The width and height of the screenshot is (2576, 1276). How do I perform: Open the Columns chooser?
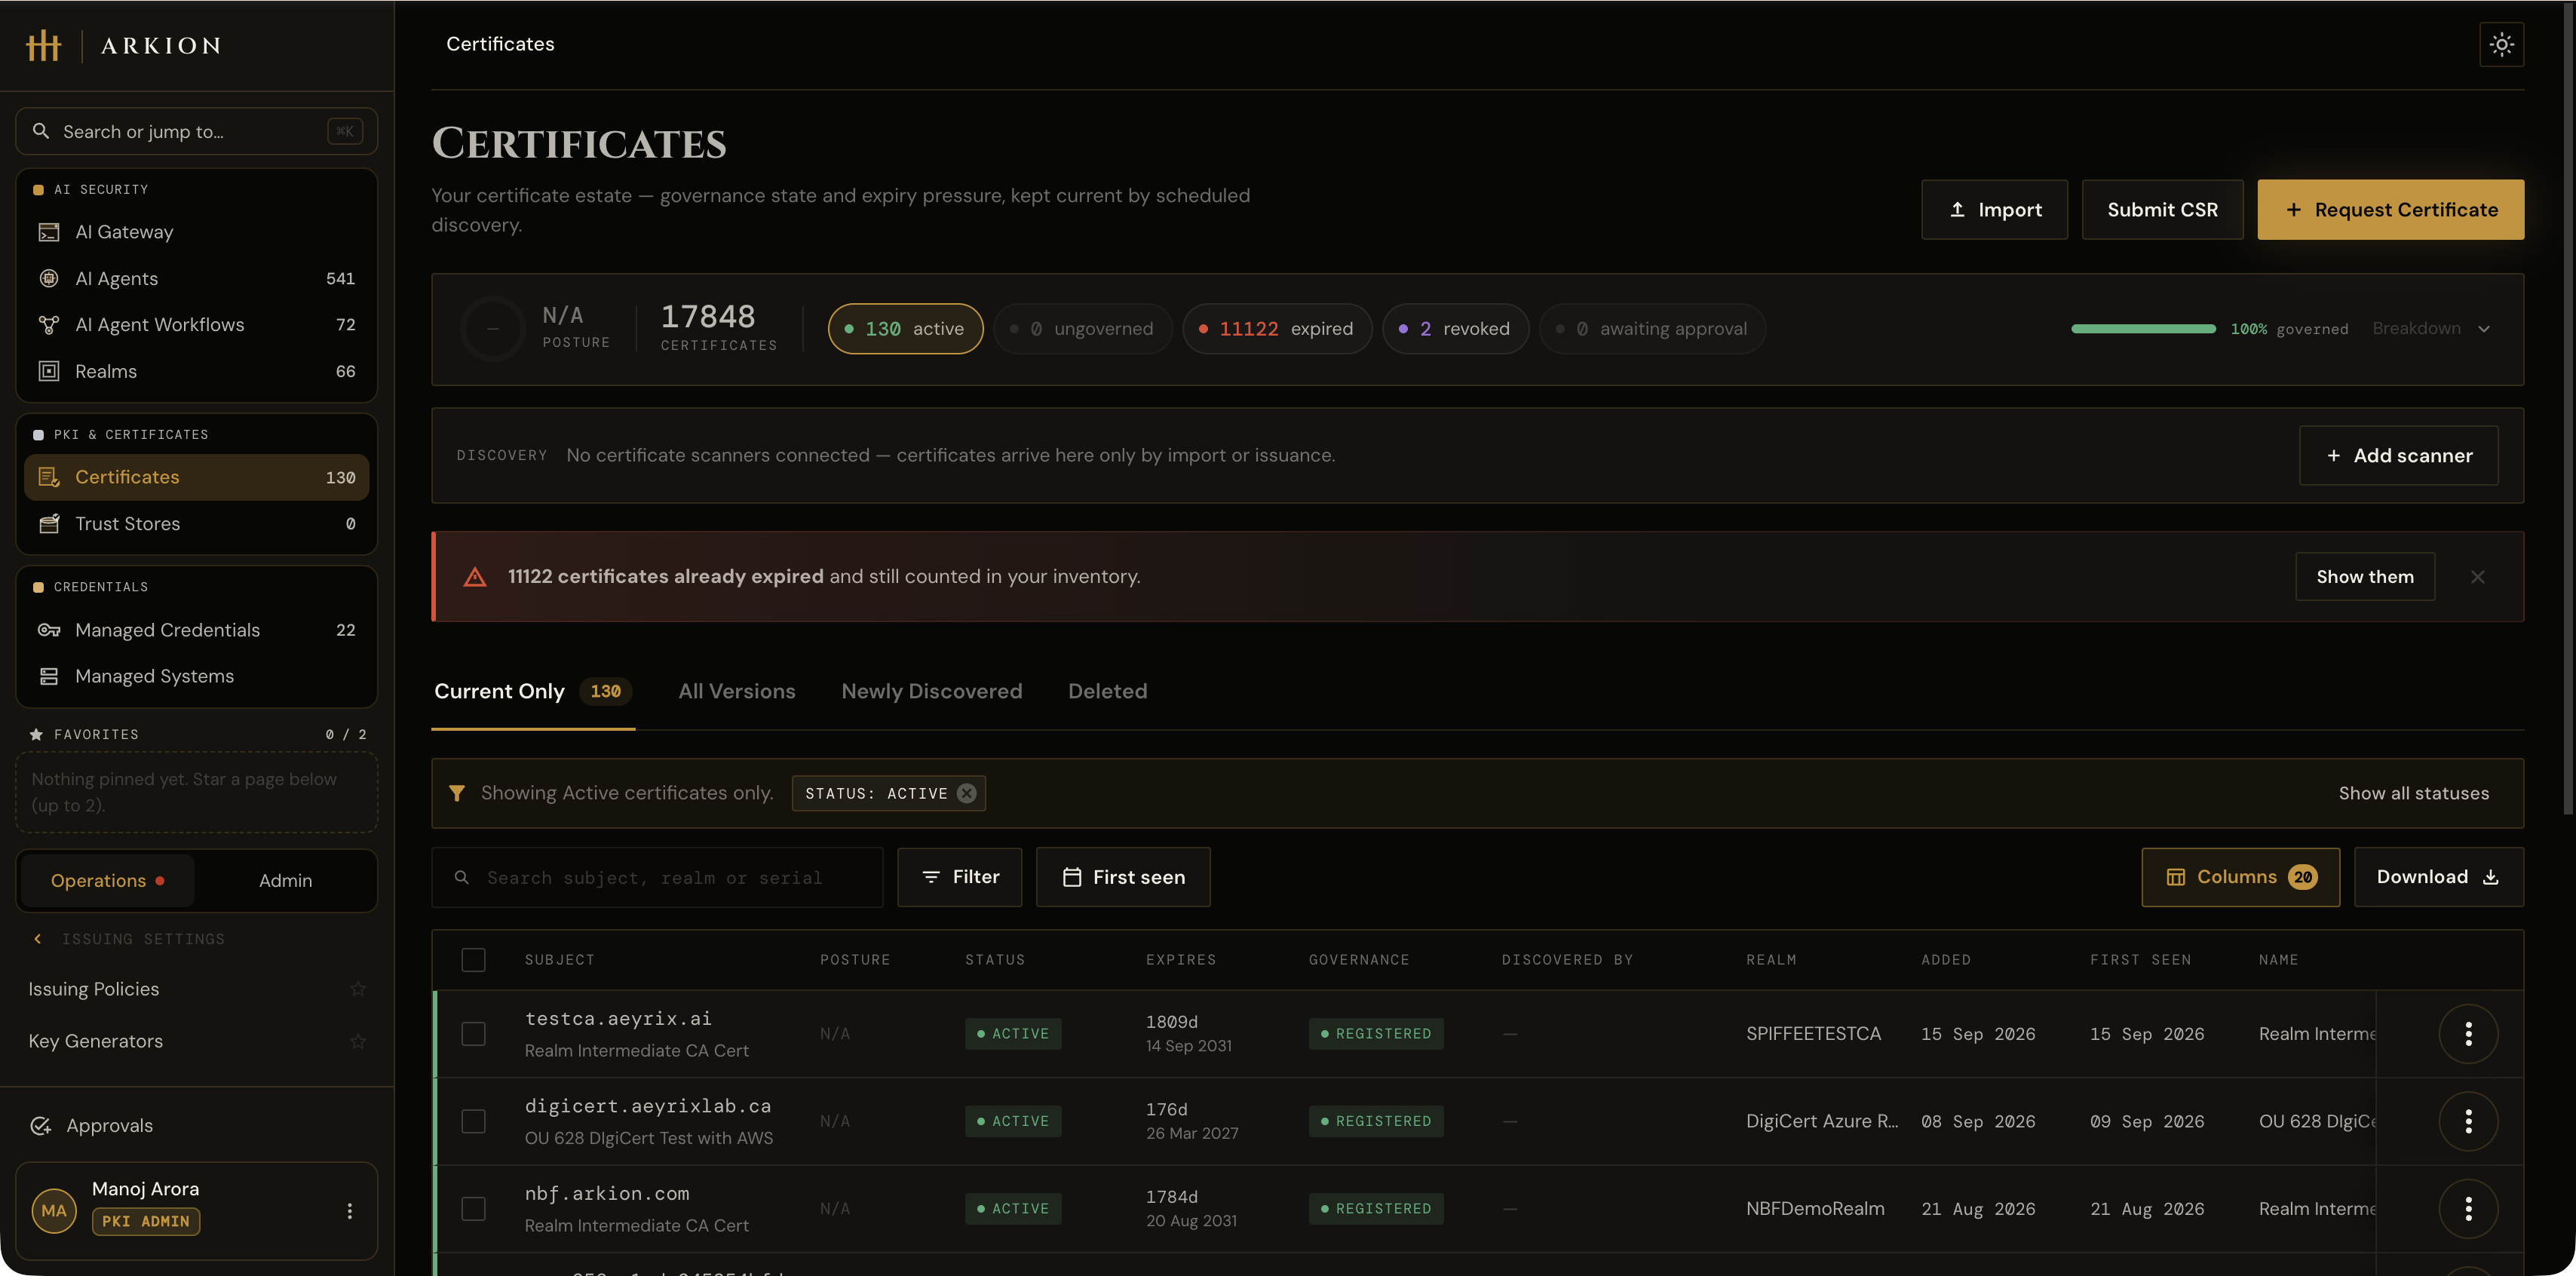(2240, 877)
